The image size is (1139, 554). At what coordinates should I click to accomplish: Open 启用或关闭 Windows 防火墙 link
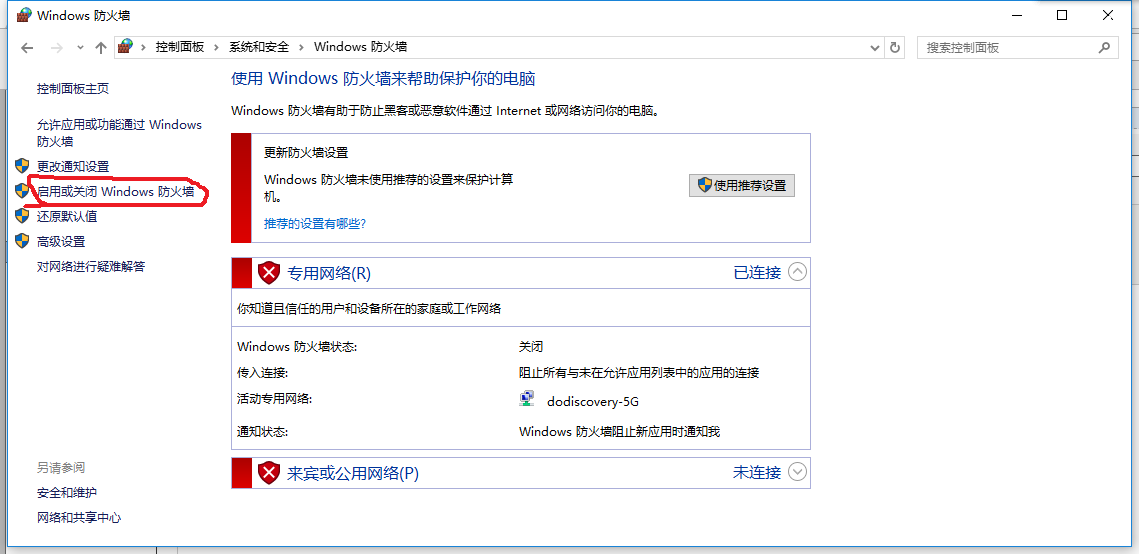[116, 192]
